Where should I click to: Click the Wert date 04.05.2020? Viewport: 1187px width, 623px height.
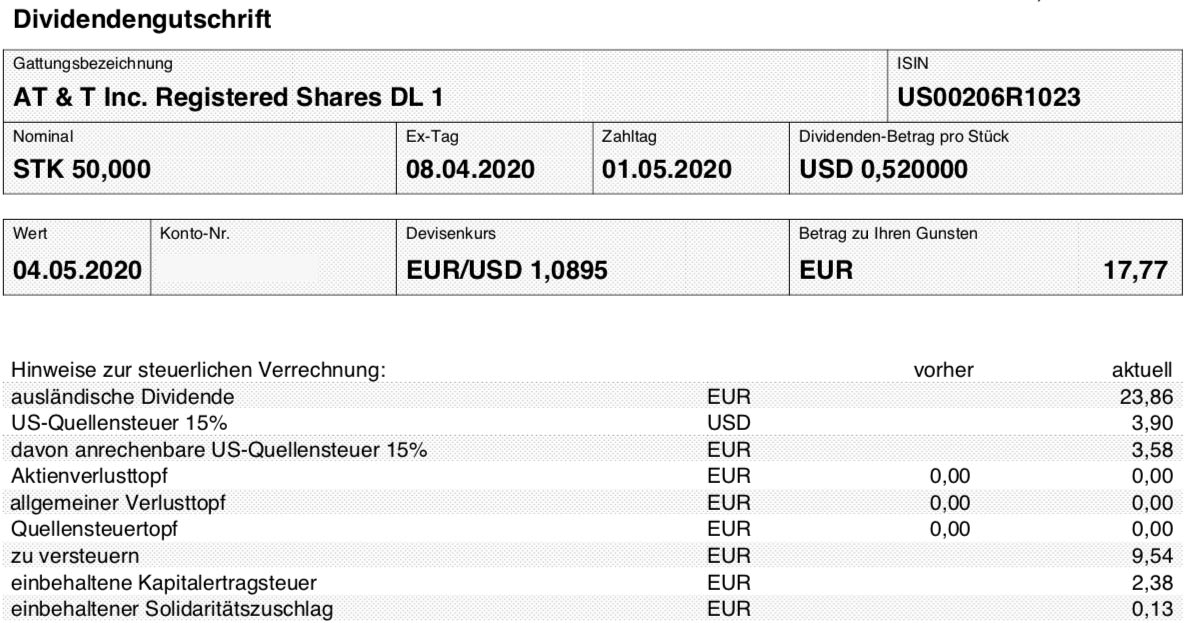coord(77,270)
